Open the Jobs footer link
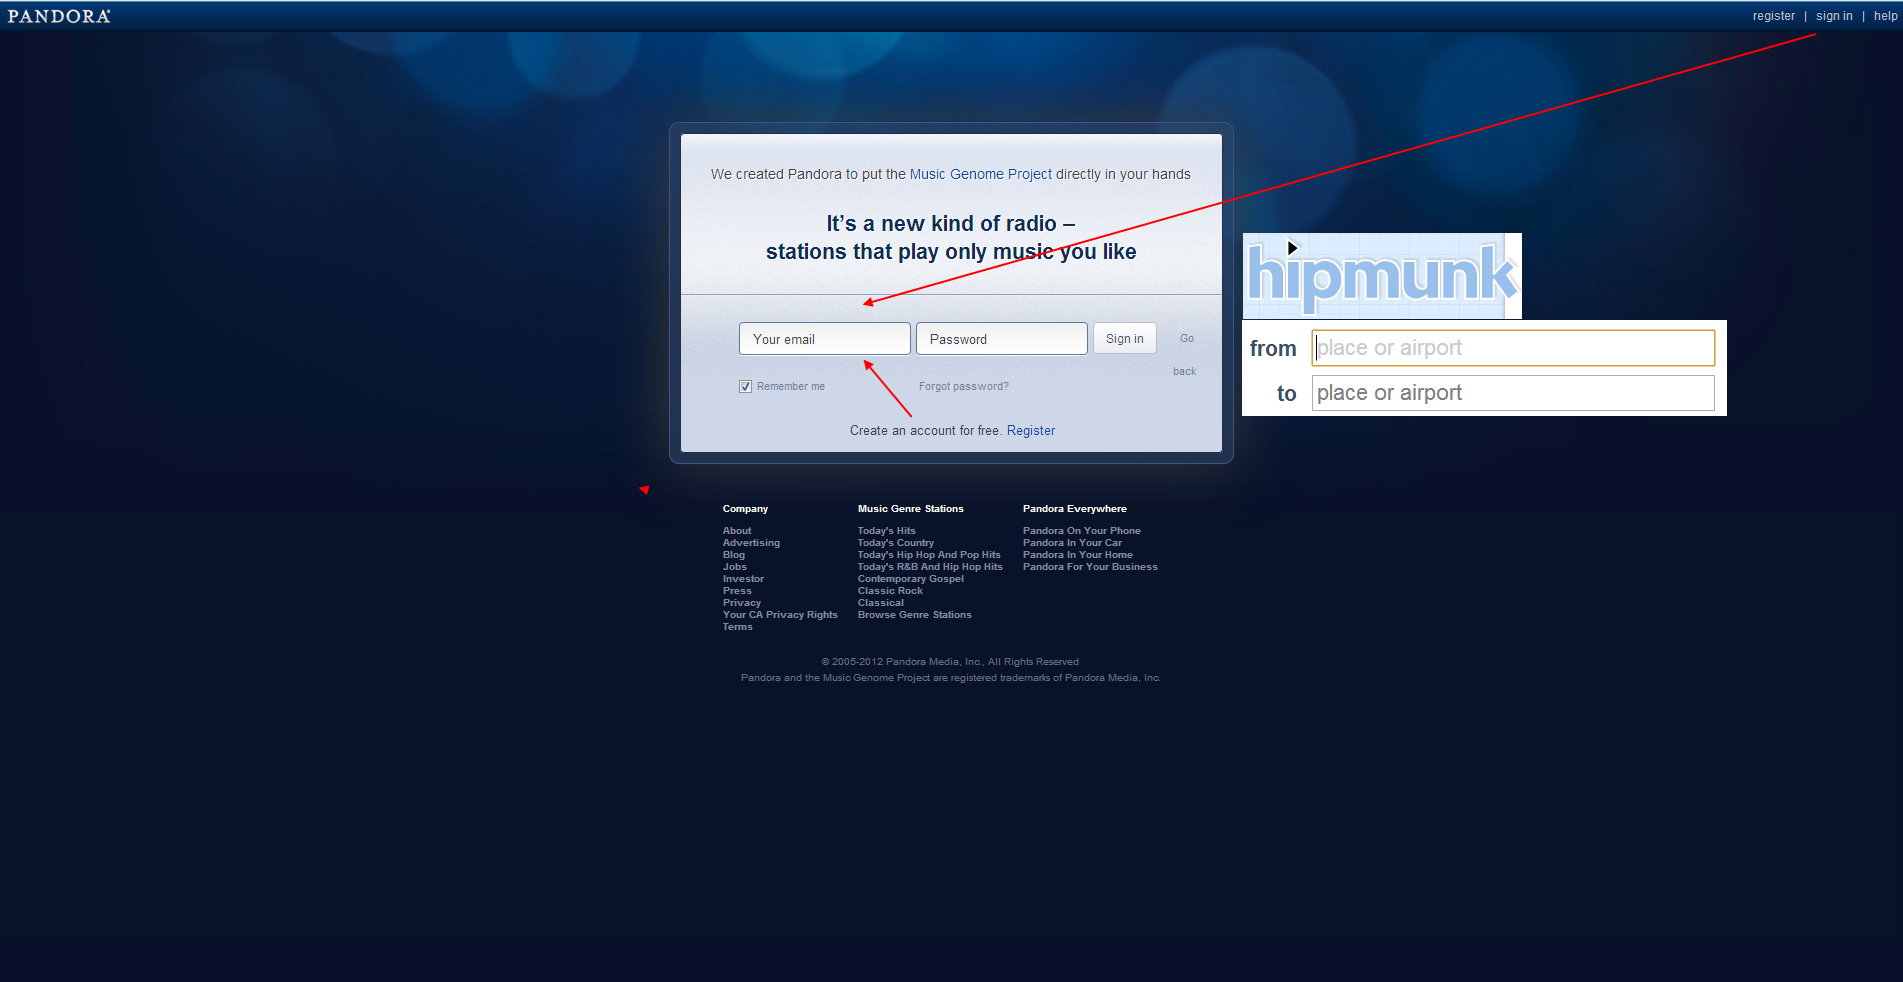The image size is (1903, 982). click(x=735, y=567)
